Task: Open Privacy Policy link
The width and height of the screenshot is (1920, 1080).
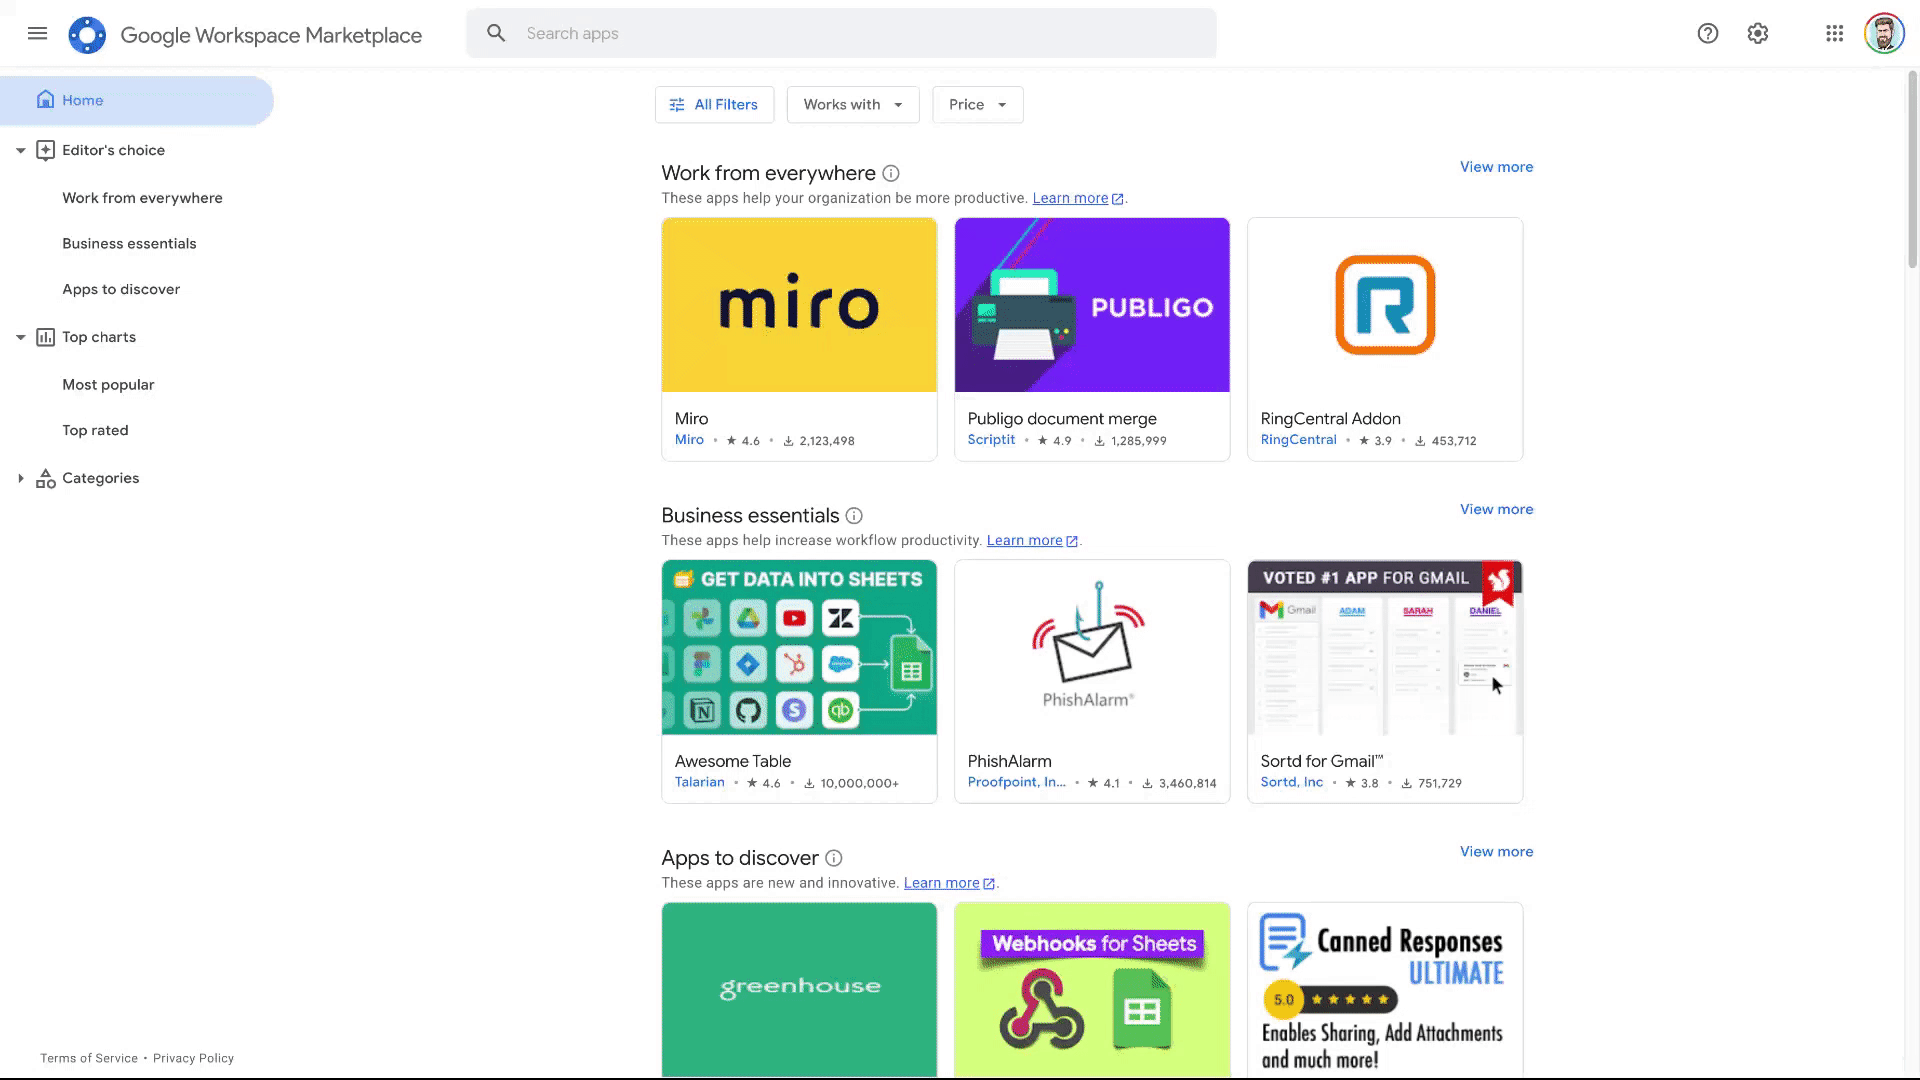Action: coord(193,1058)
